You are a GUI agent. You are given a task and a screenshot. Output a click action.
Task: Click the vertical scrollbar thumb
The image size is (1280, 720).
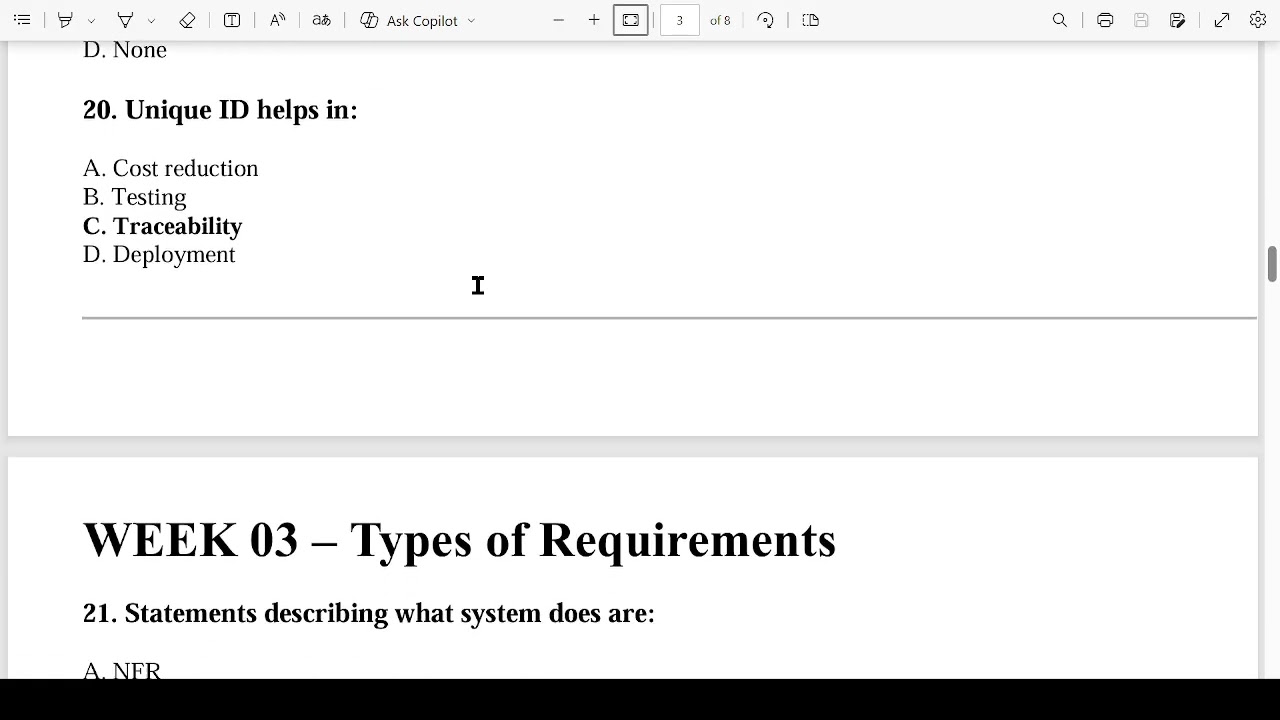1272,264
